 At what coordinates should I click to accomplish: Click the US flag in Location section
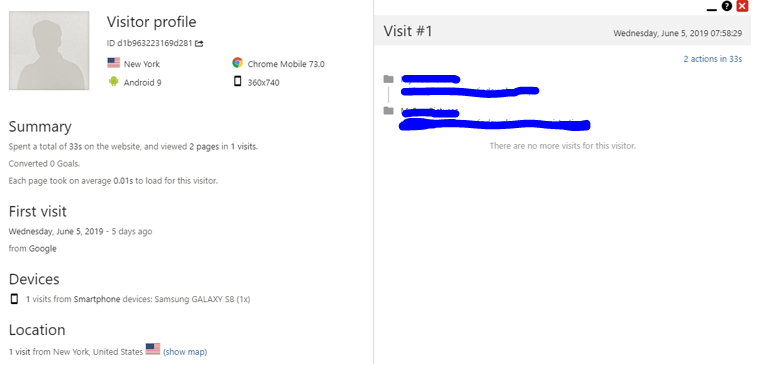153,349
